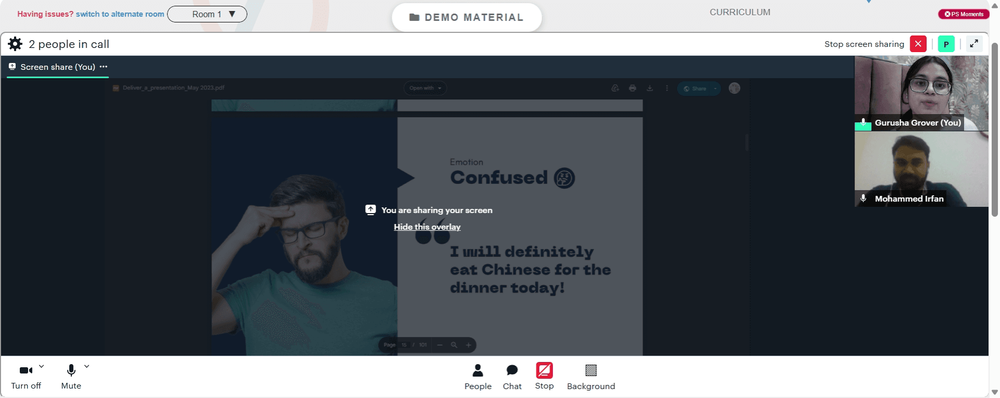Click red X to stop screen sharing

pyautogui.click(x=918, y=44)
